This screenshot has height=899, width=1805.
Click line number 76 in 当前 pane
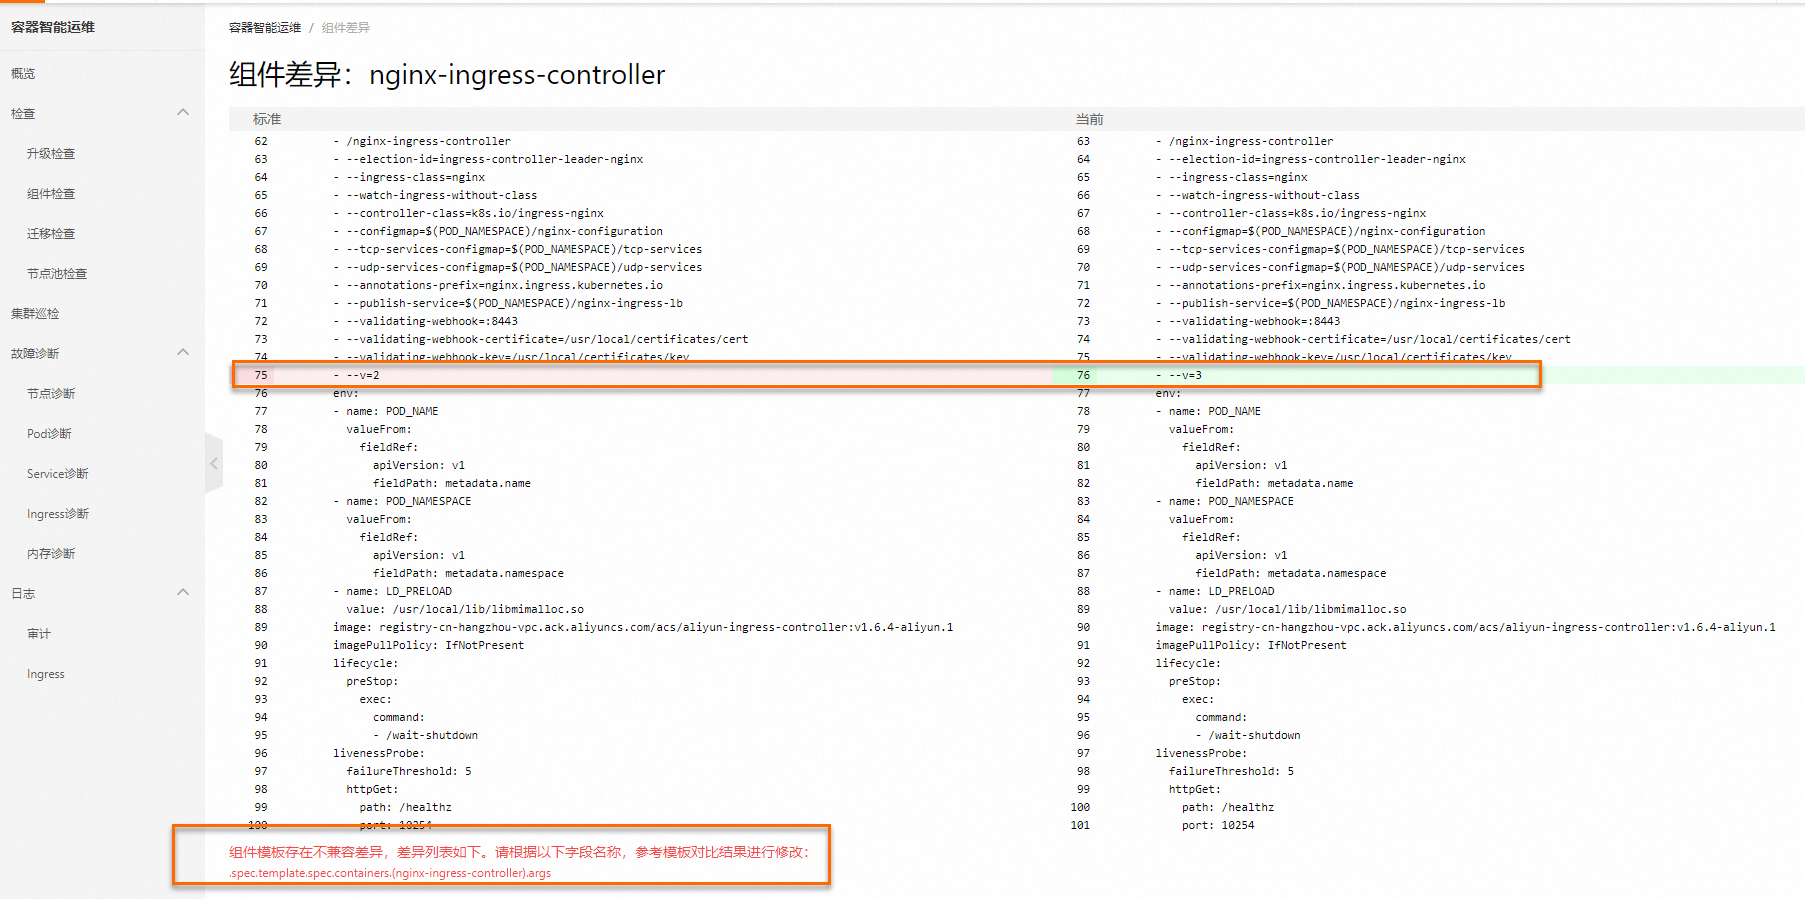(1084, 375)
